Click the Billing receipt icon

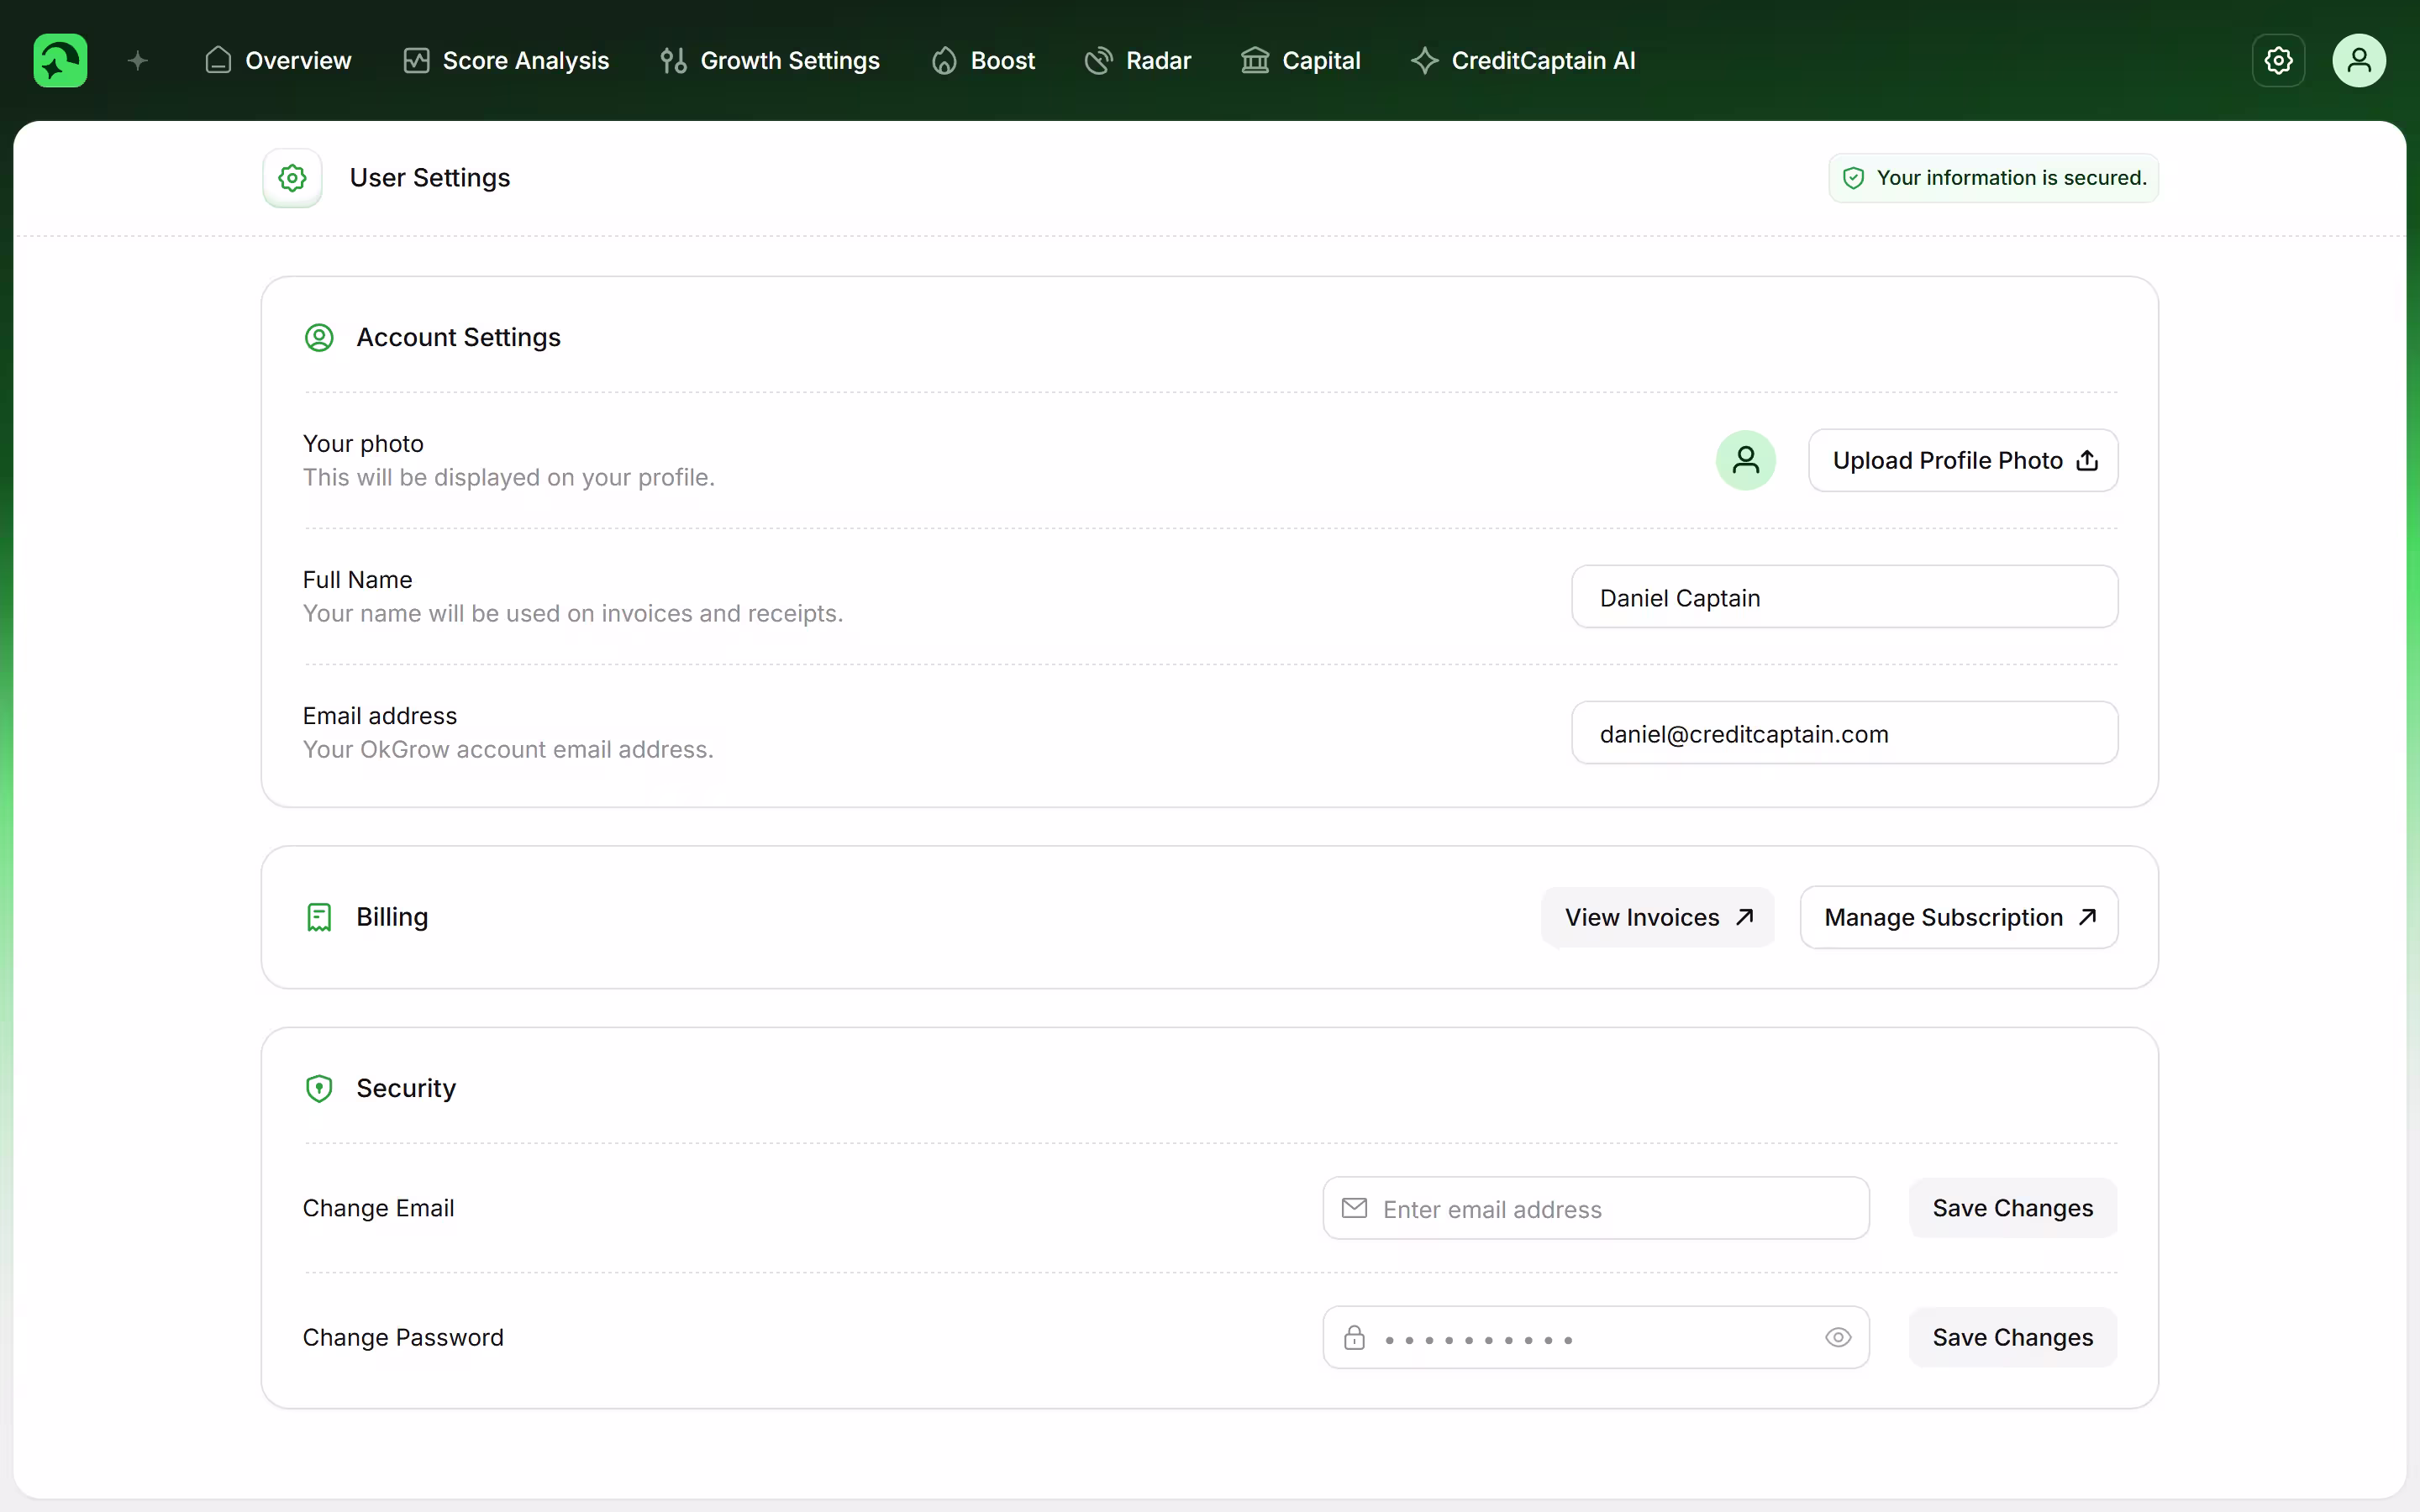[319, 917]
